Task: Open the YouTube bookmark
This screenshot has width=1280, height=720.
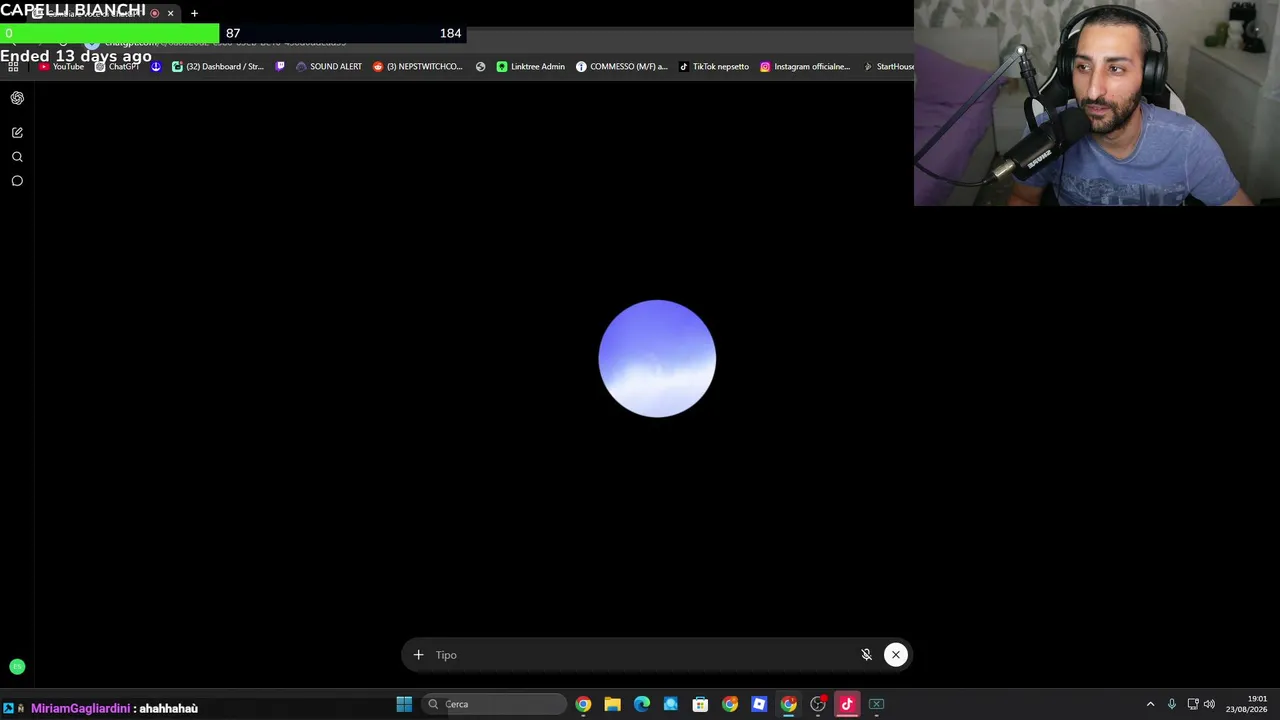Action: click(62, 67)
